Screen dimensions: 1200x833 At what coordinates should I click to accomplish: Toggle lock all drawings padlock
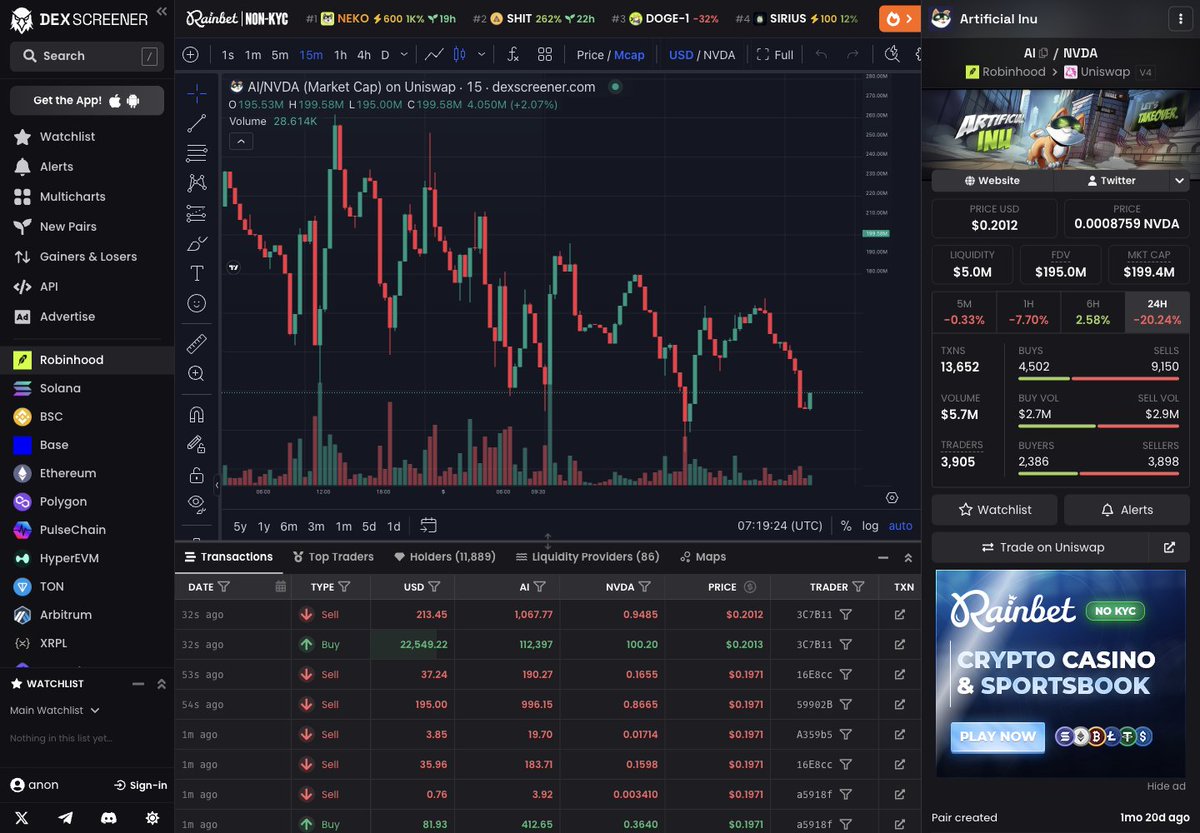click(196, 474)
